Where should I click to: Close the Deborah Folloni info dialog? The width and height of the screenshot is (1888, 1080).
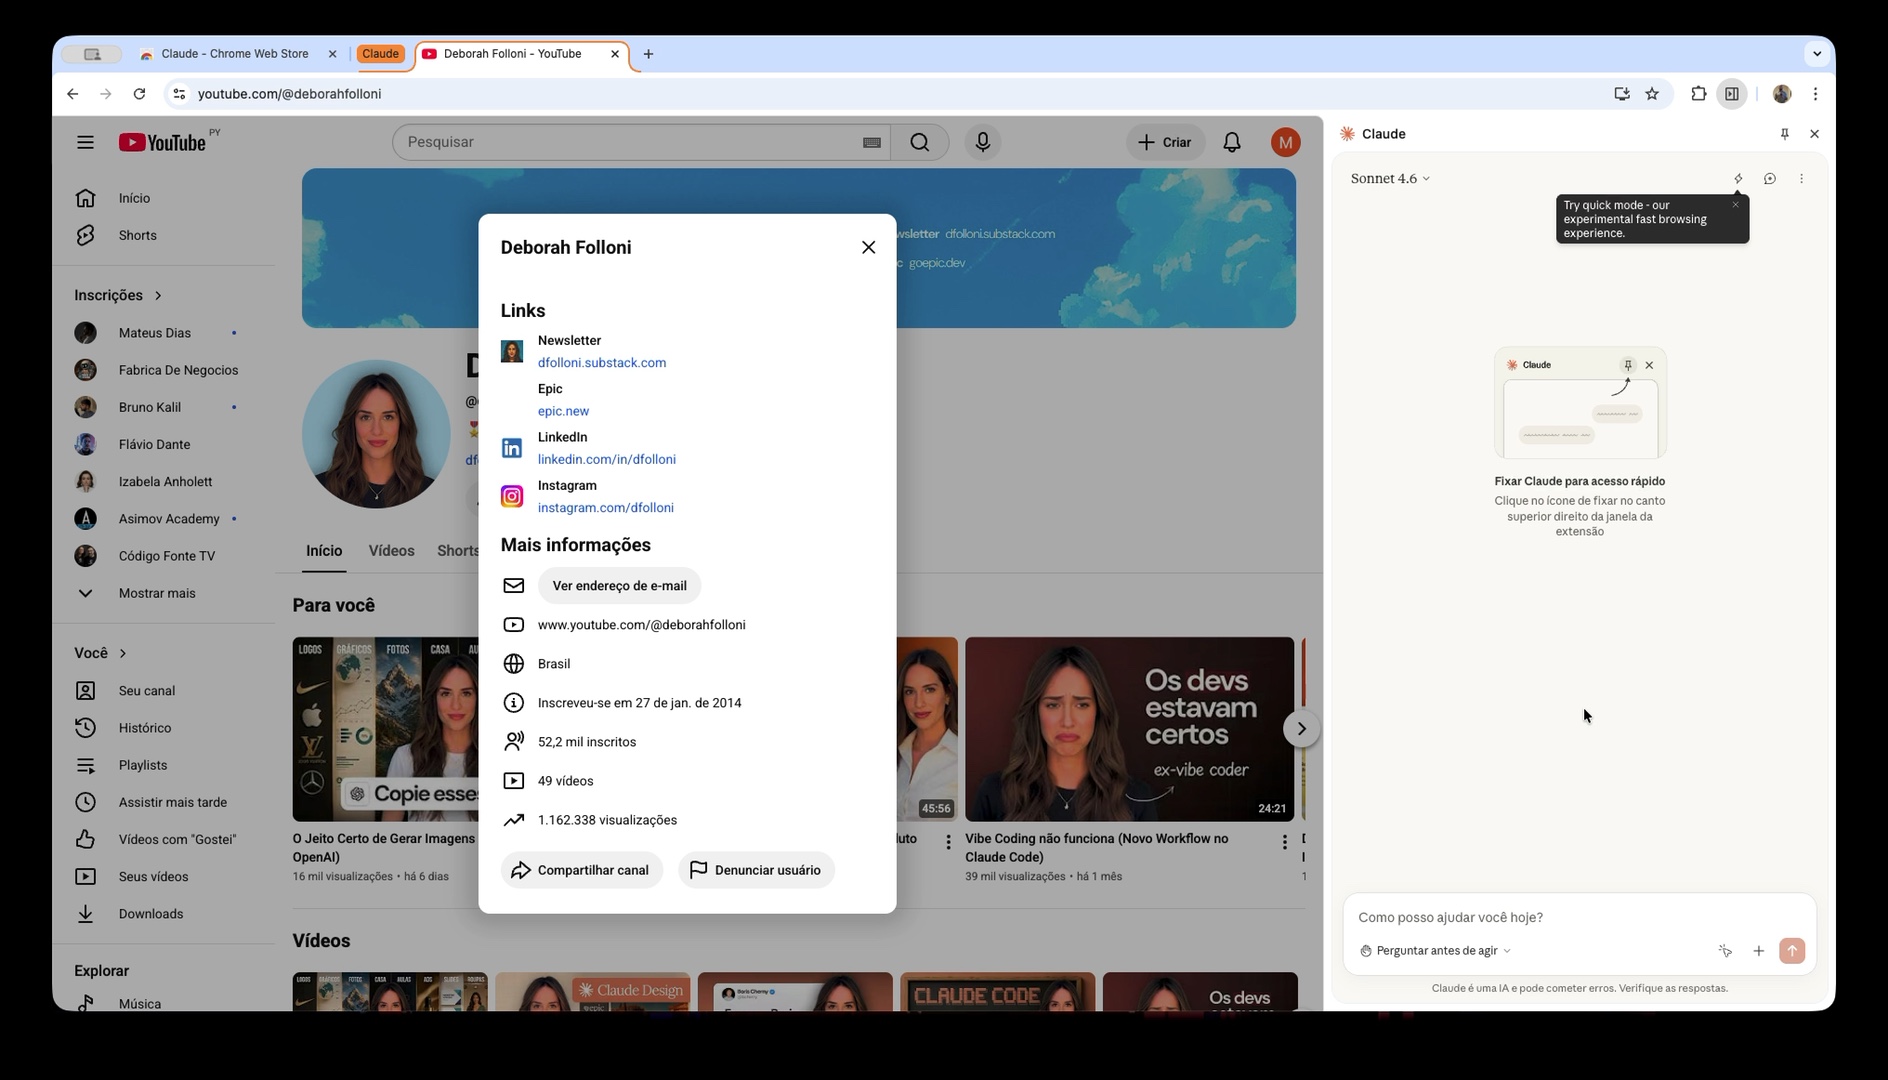click(x=868, y=247)
